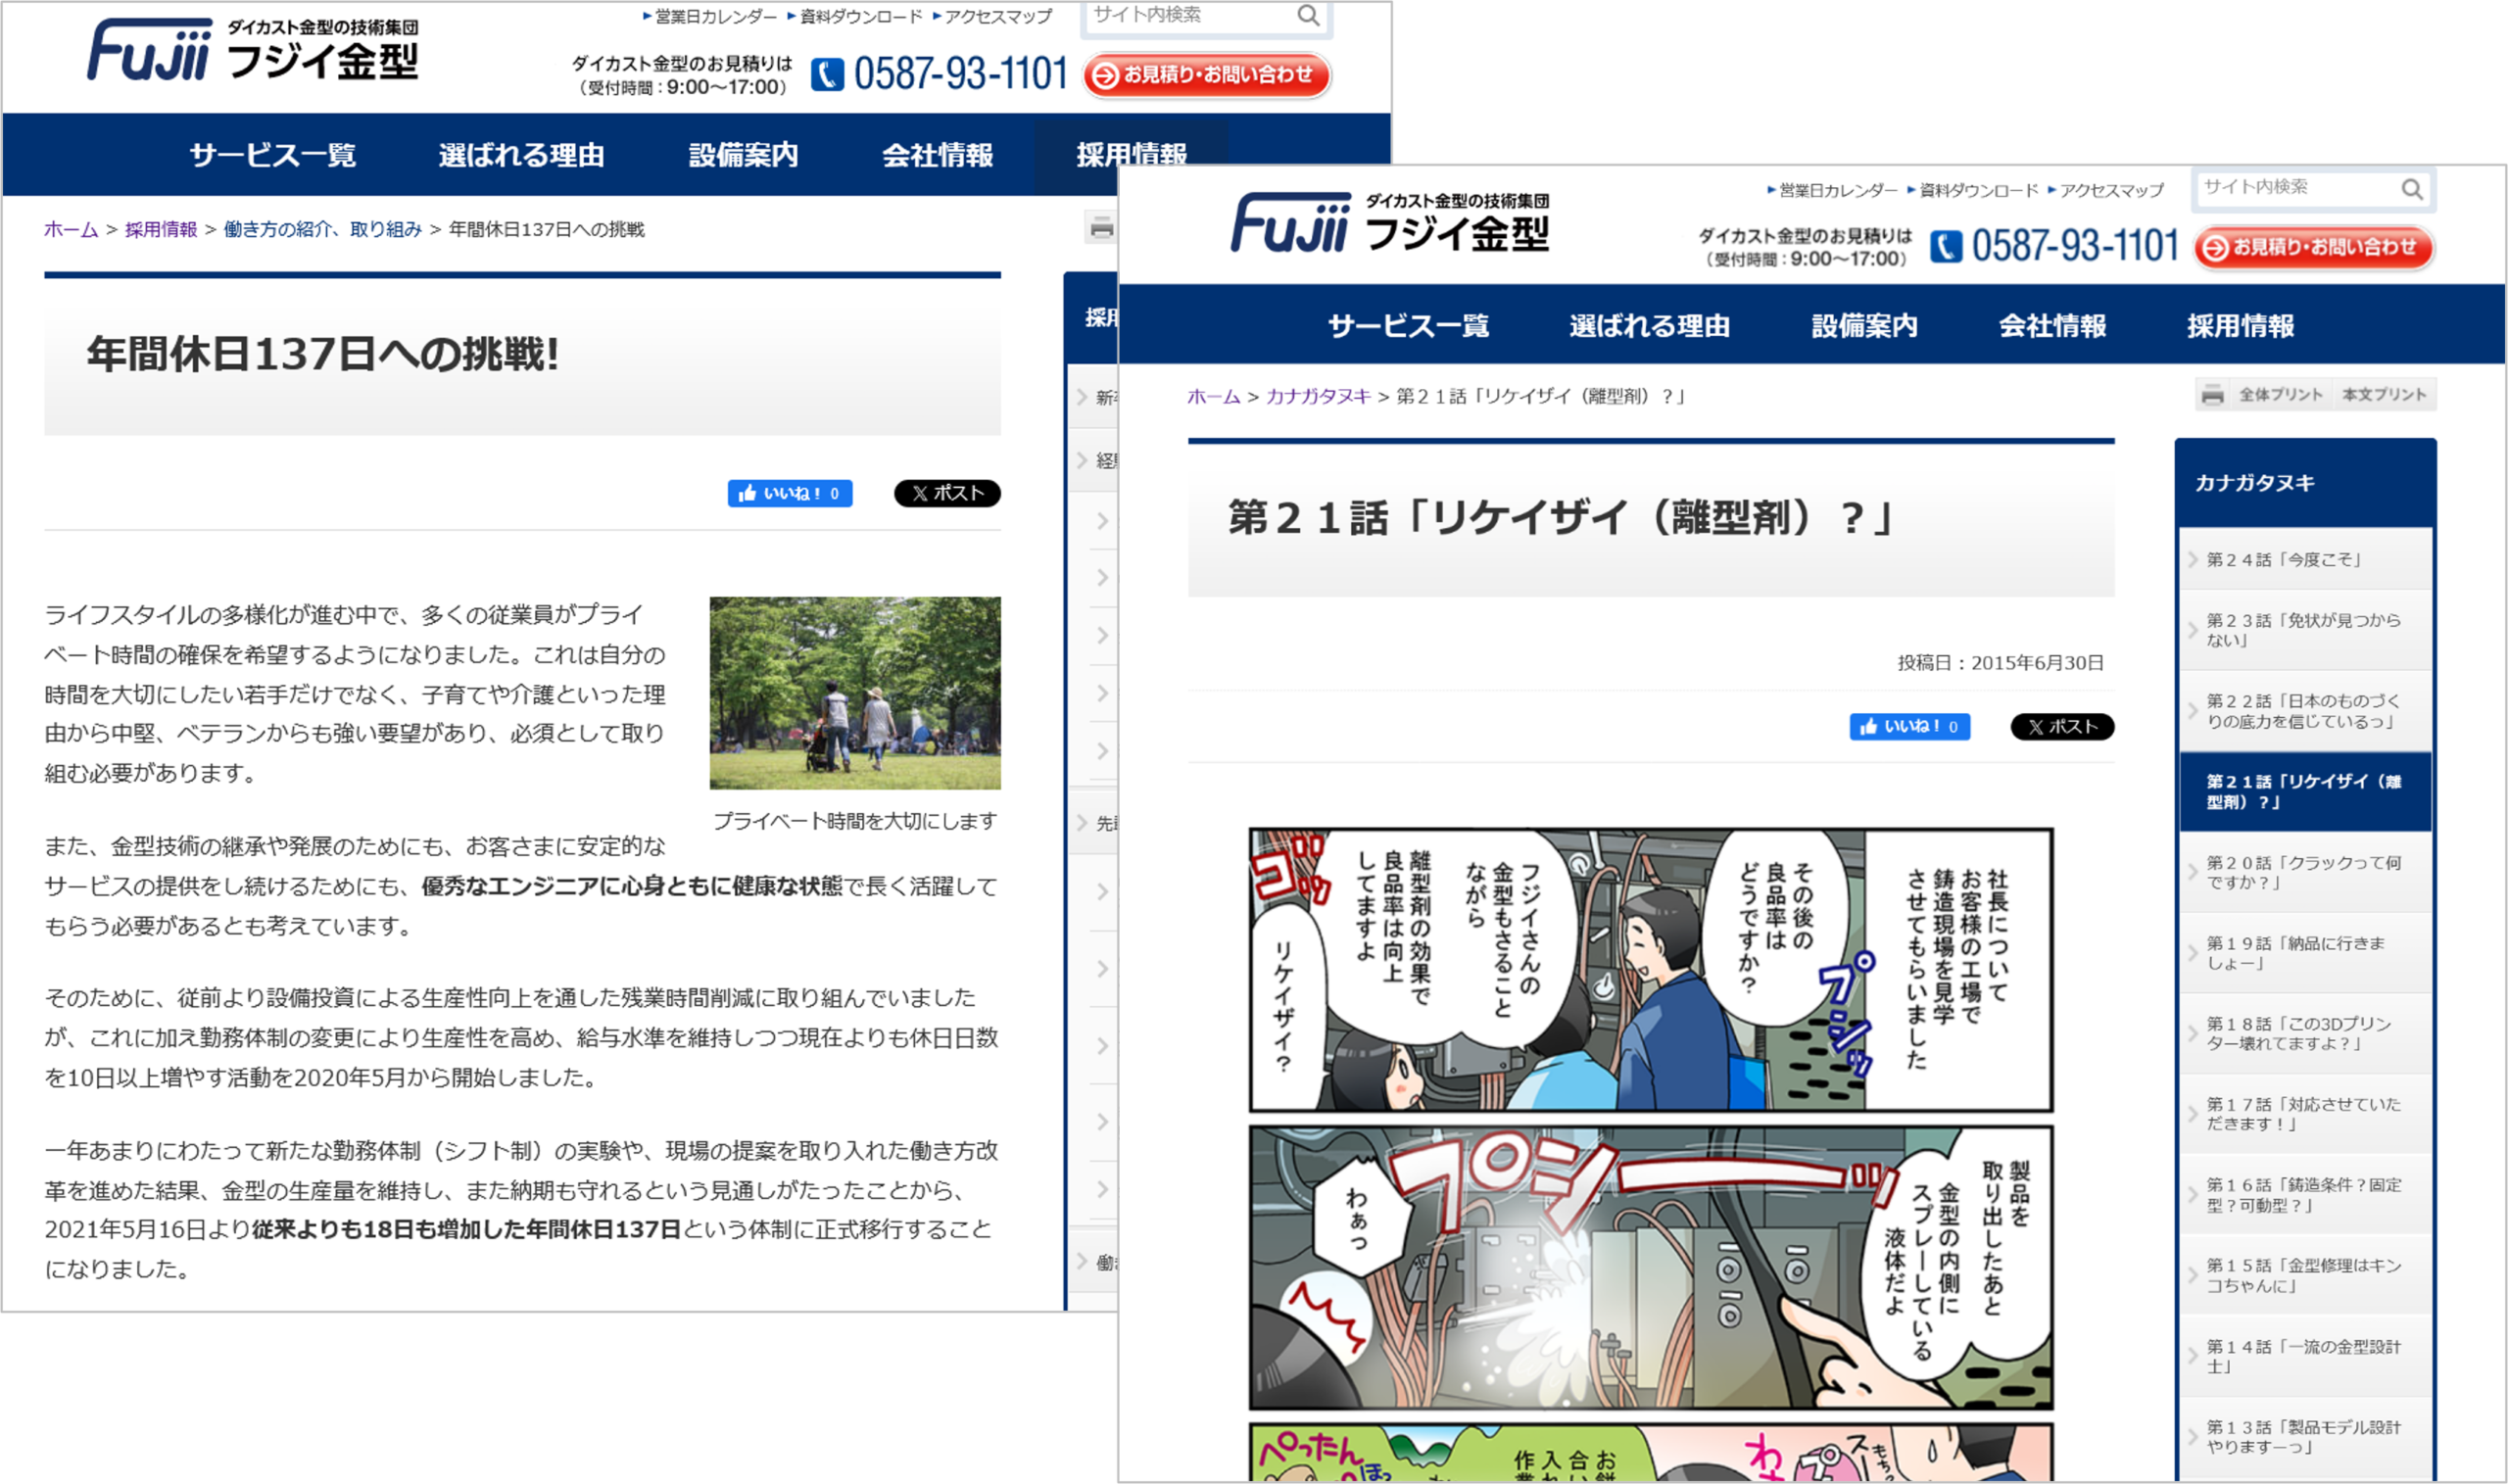Click the printer icon beside 全体プリント

click(x=2215, y=394)
